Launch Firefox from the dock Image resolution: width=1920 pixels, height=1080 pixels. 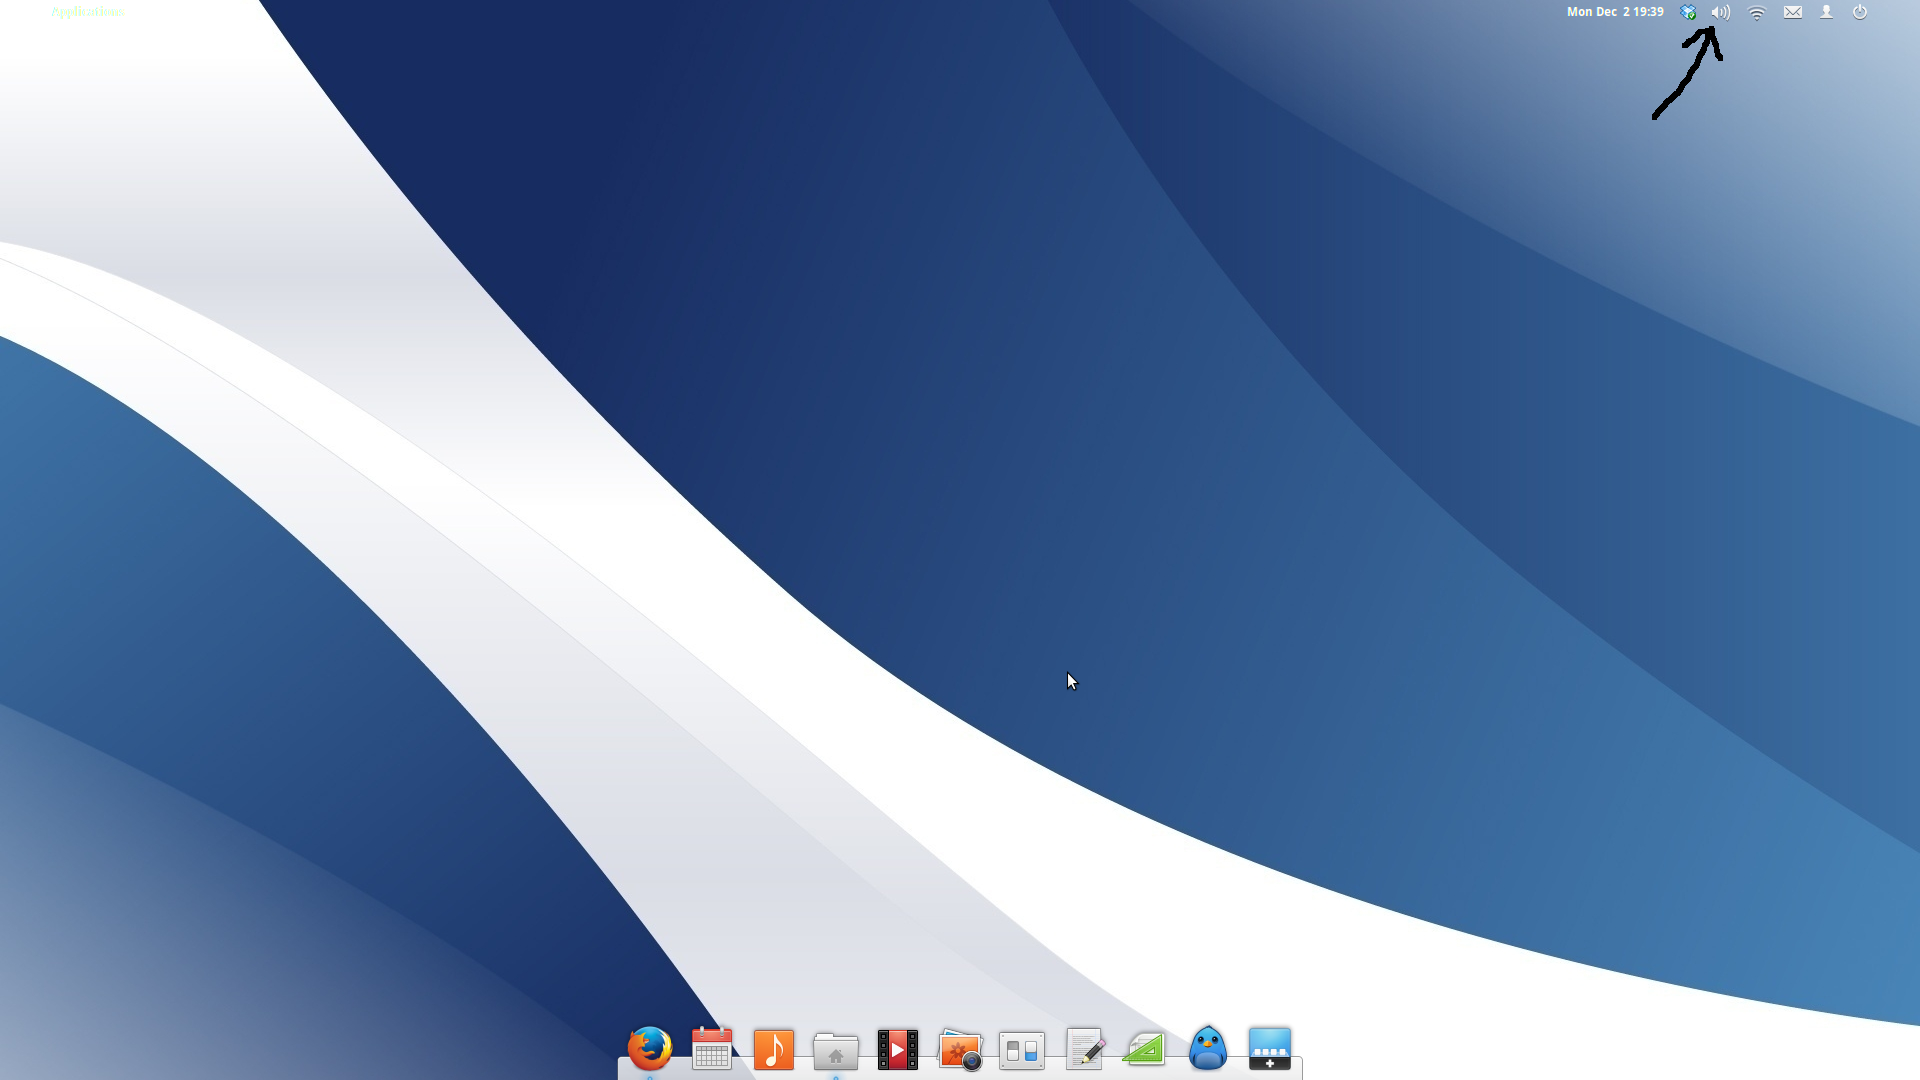tap(649, 1049)
